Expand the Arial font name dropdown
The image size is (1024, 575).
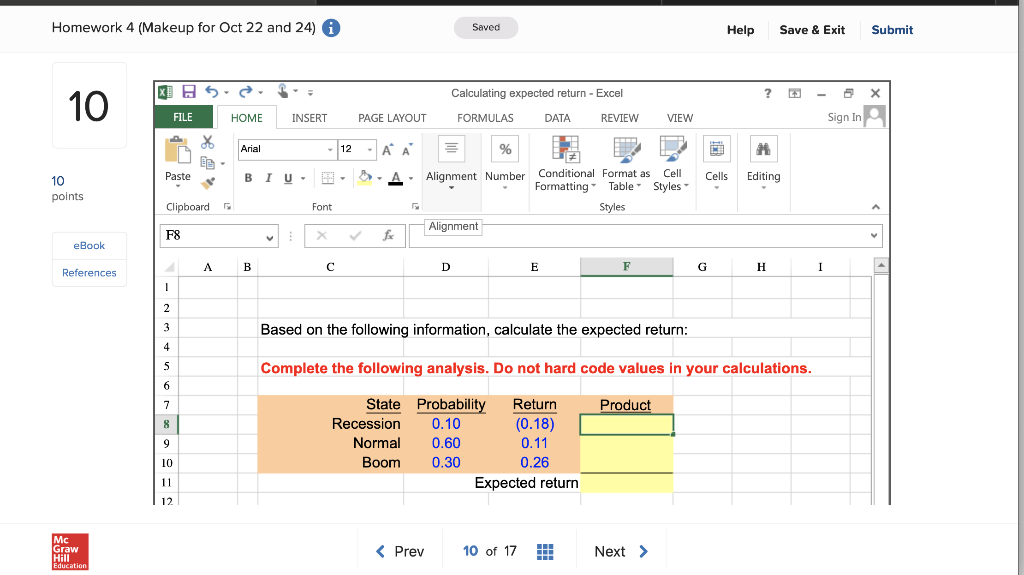[330, 150]
